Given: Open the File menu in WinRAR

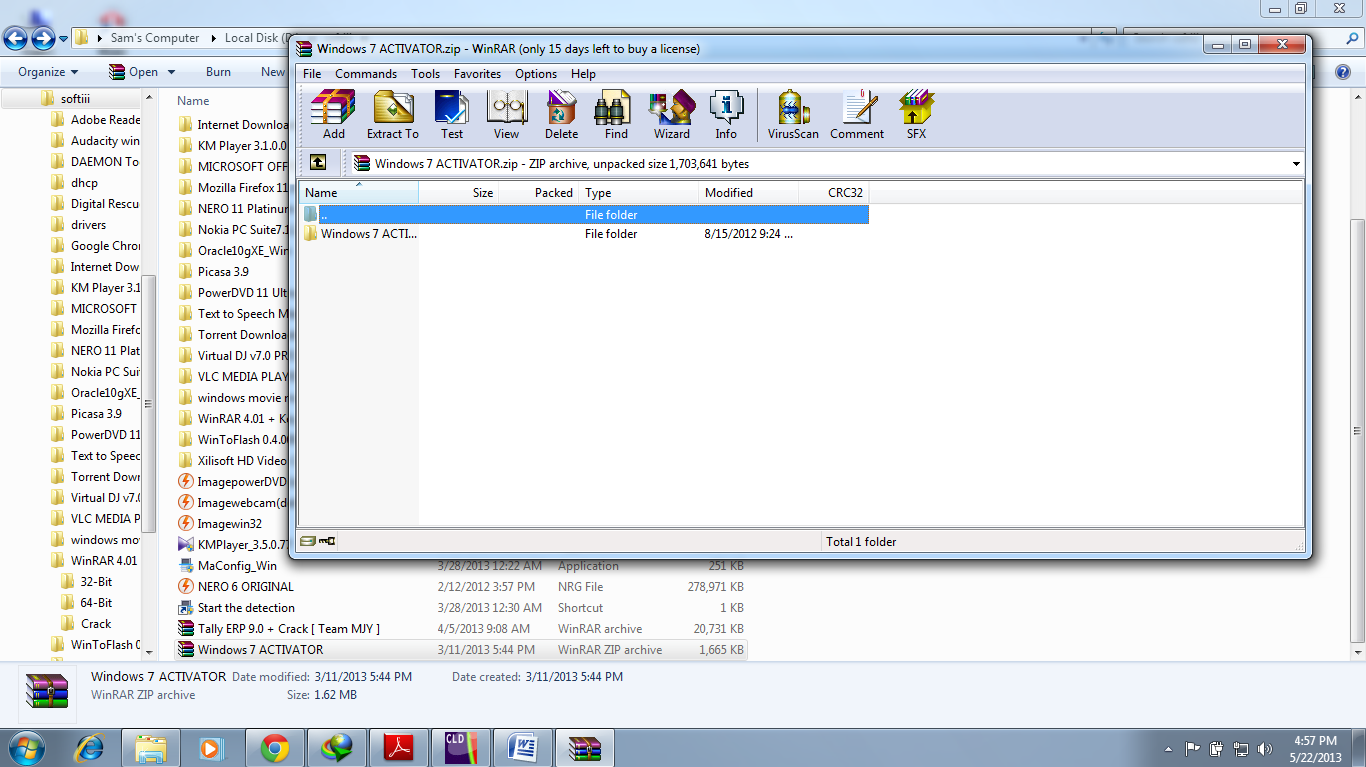Looking at the screenshot, I should pos(312,74).
